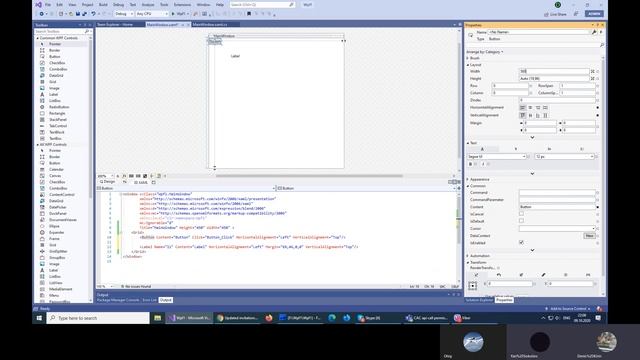The height and width of the screenshot is (360, 640).
Task: Open the Extensions menu
Action: [182, 4]
